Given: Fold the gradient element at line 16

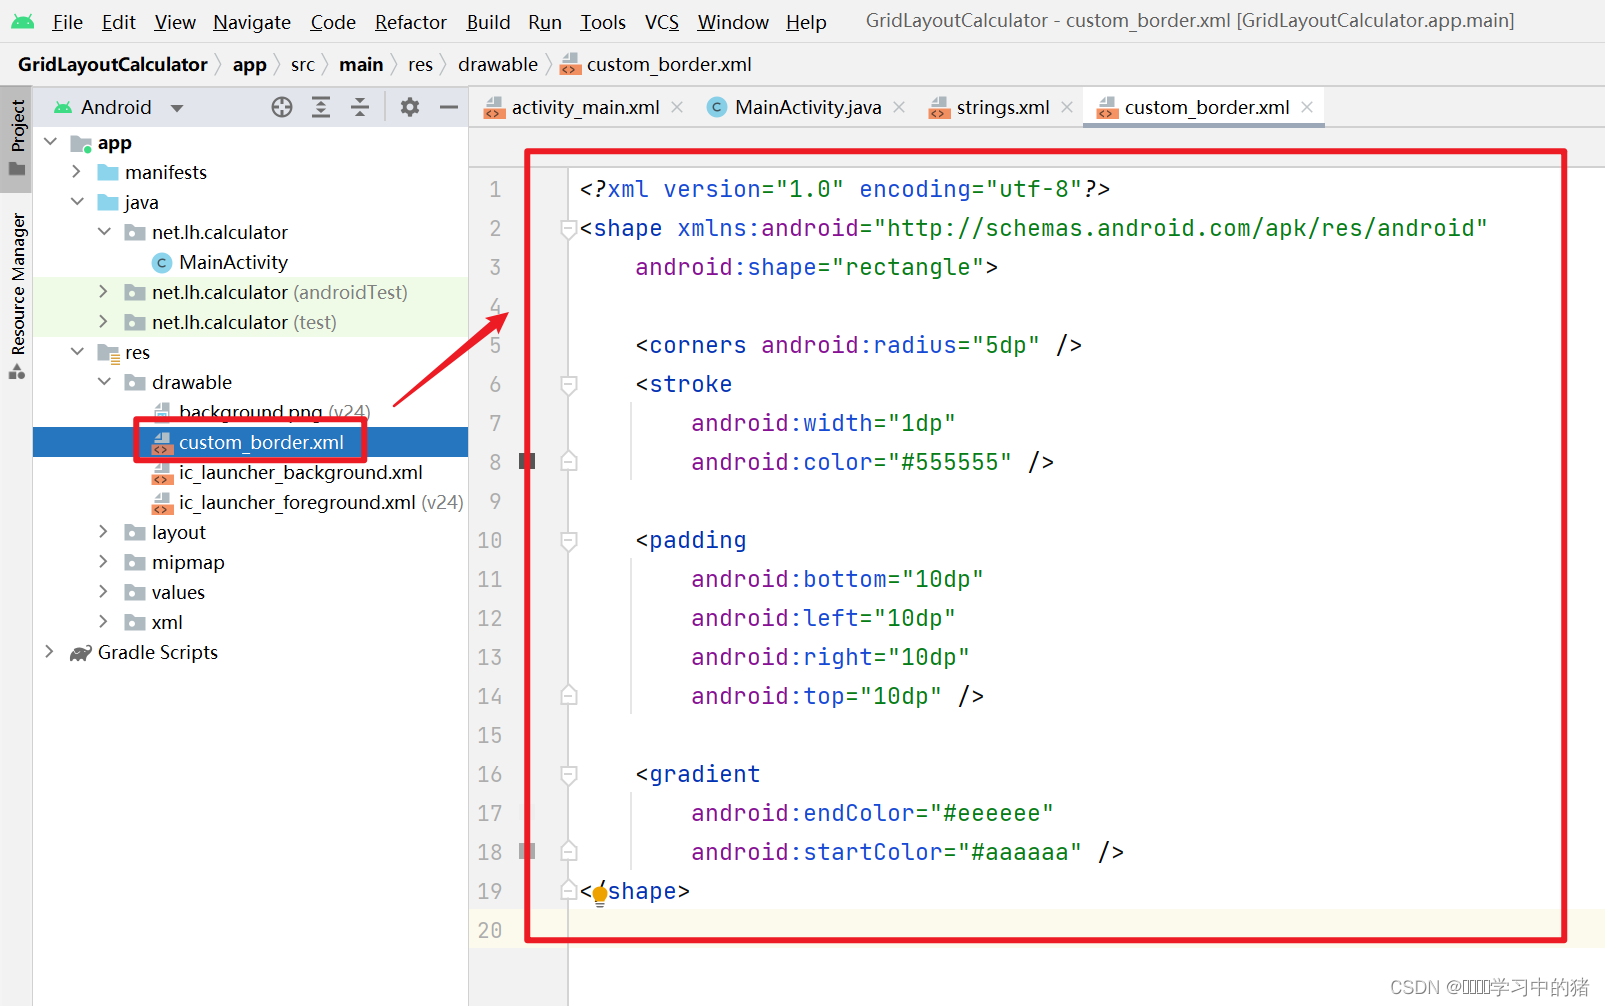Looking at the screenshot, I should (568, 775).
